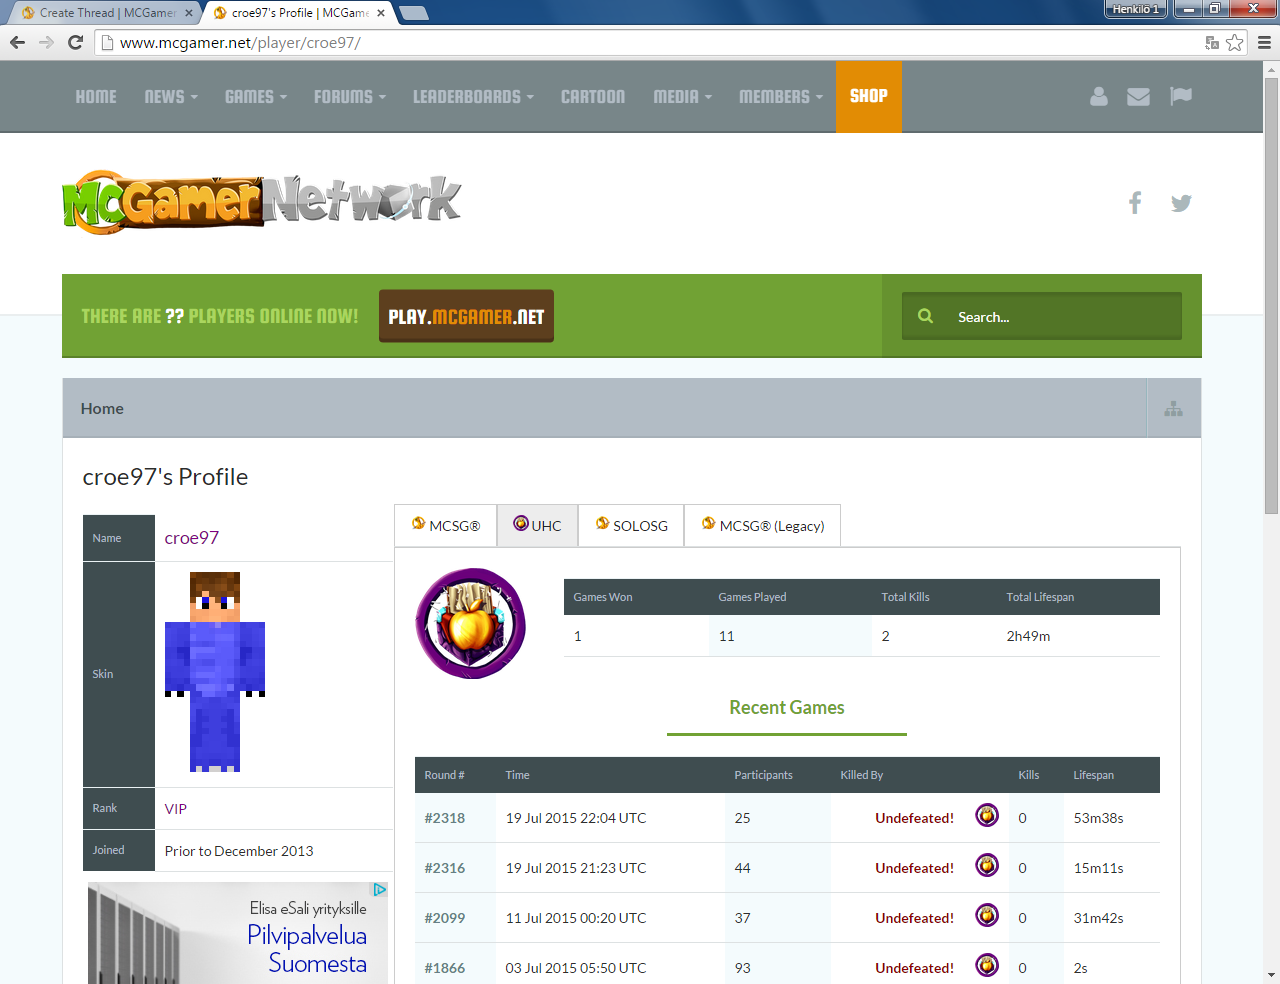The image size is (1280, 984).
Task: Click the 19 Jul 2015 22:04 UTC time
Action: tap(576, 818)
